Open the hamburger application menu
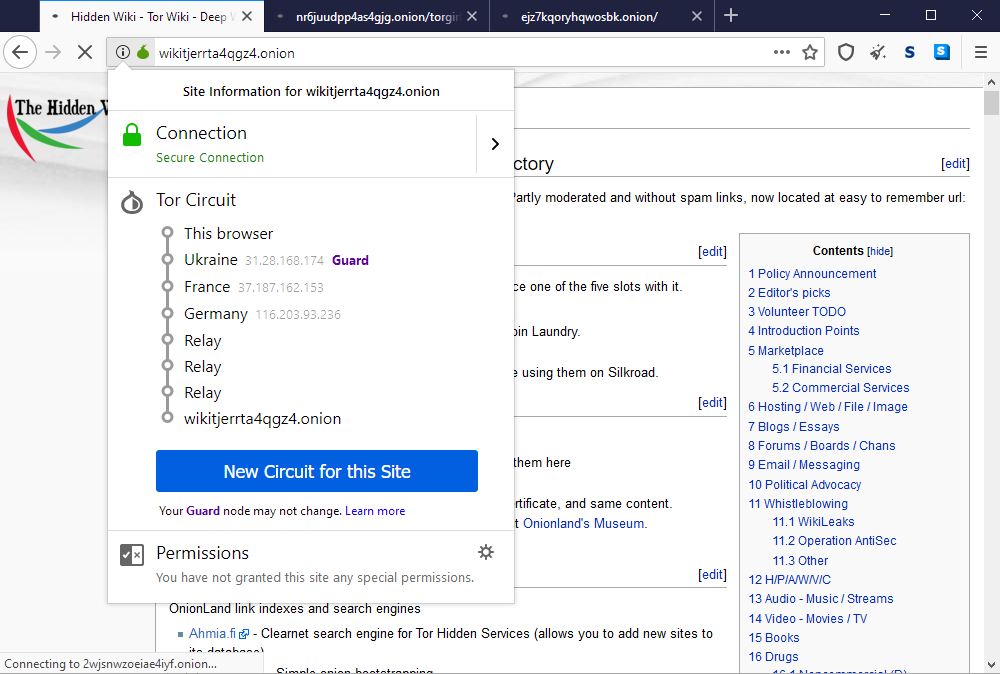The width and height of the screenshot is (1000, 674). 981,52
